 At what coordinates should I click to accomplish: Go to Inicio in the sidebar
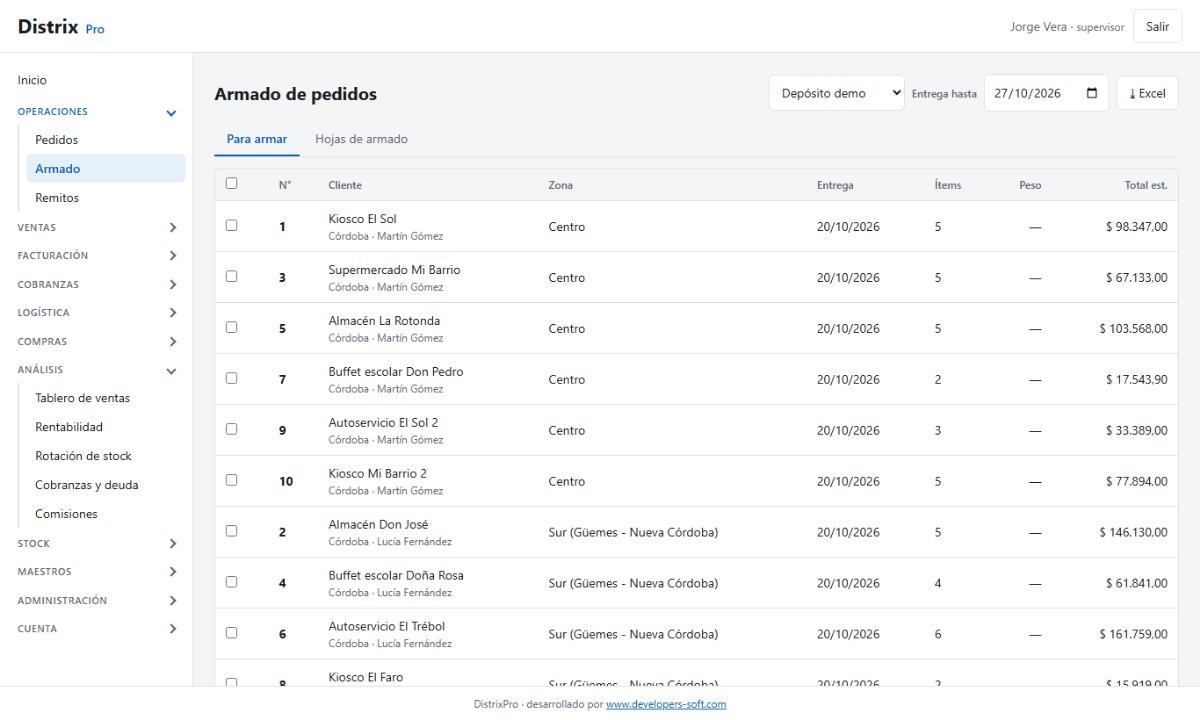point(98,80)
